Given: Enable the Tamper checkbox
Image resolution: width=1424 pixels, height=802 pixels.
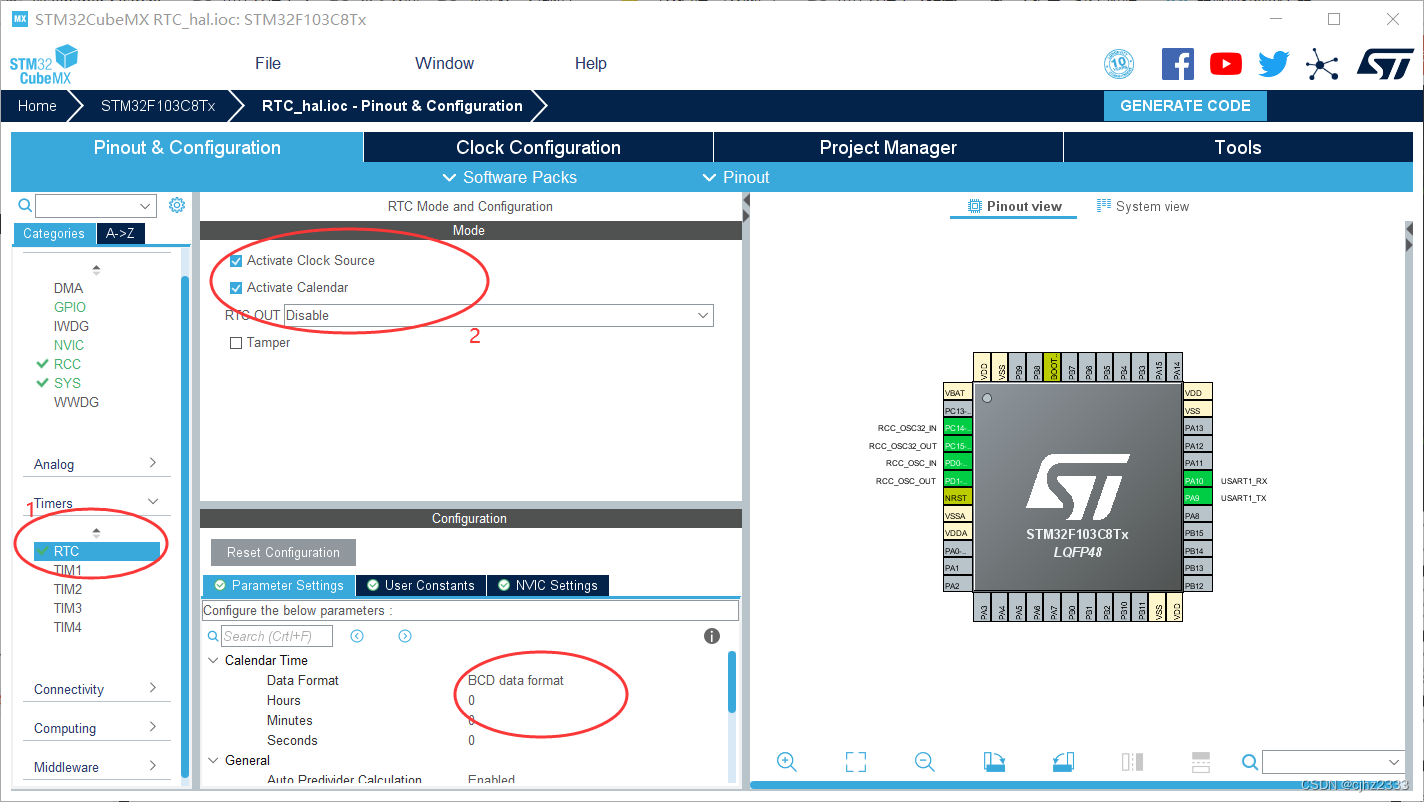Looking at the screenshot, I should 236,343.
